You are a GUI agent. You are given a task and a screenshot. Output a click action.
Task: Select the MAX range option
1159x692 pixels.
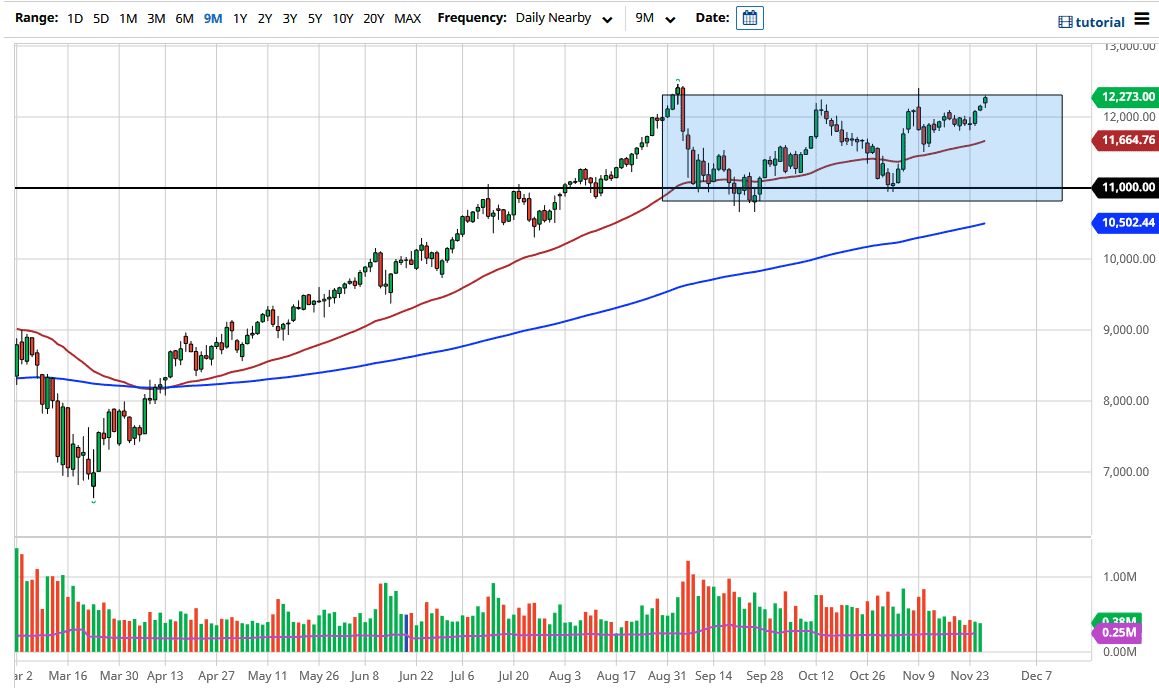(x=407, y=17)
